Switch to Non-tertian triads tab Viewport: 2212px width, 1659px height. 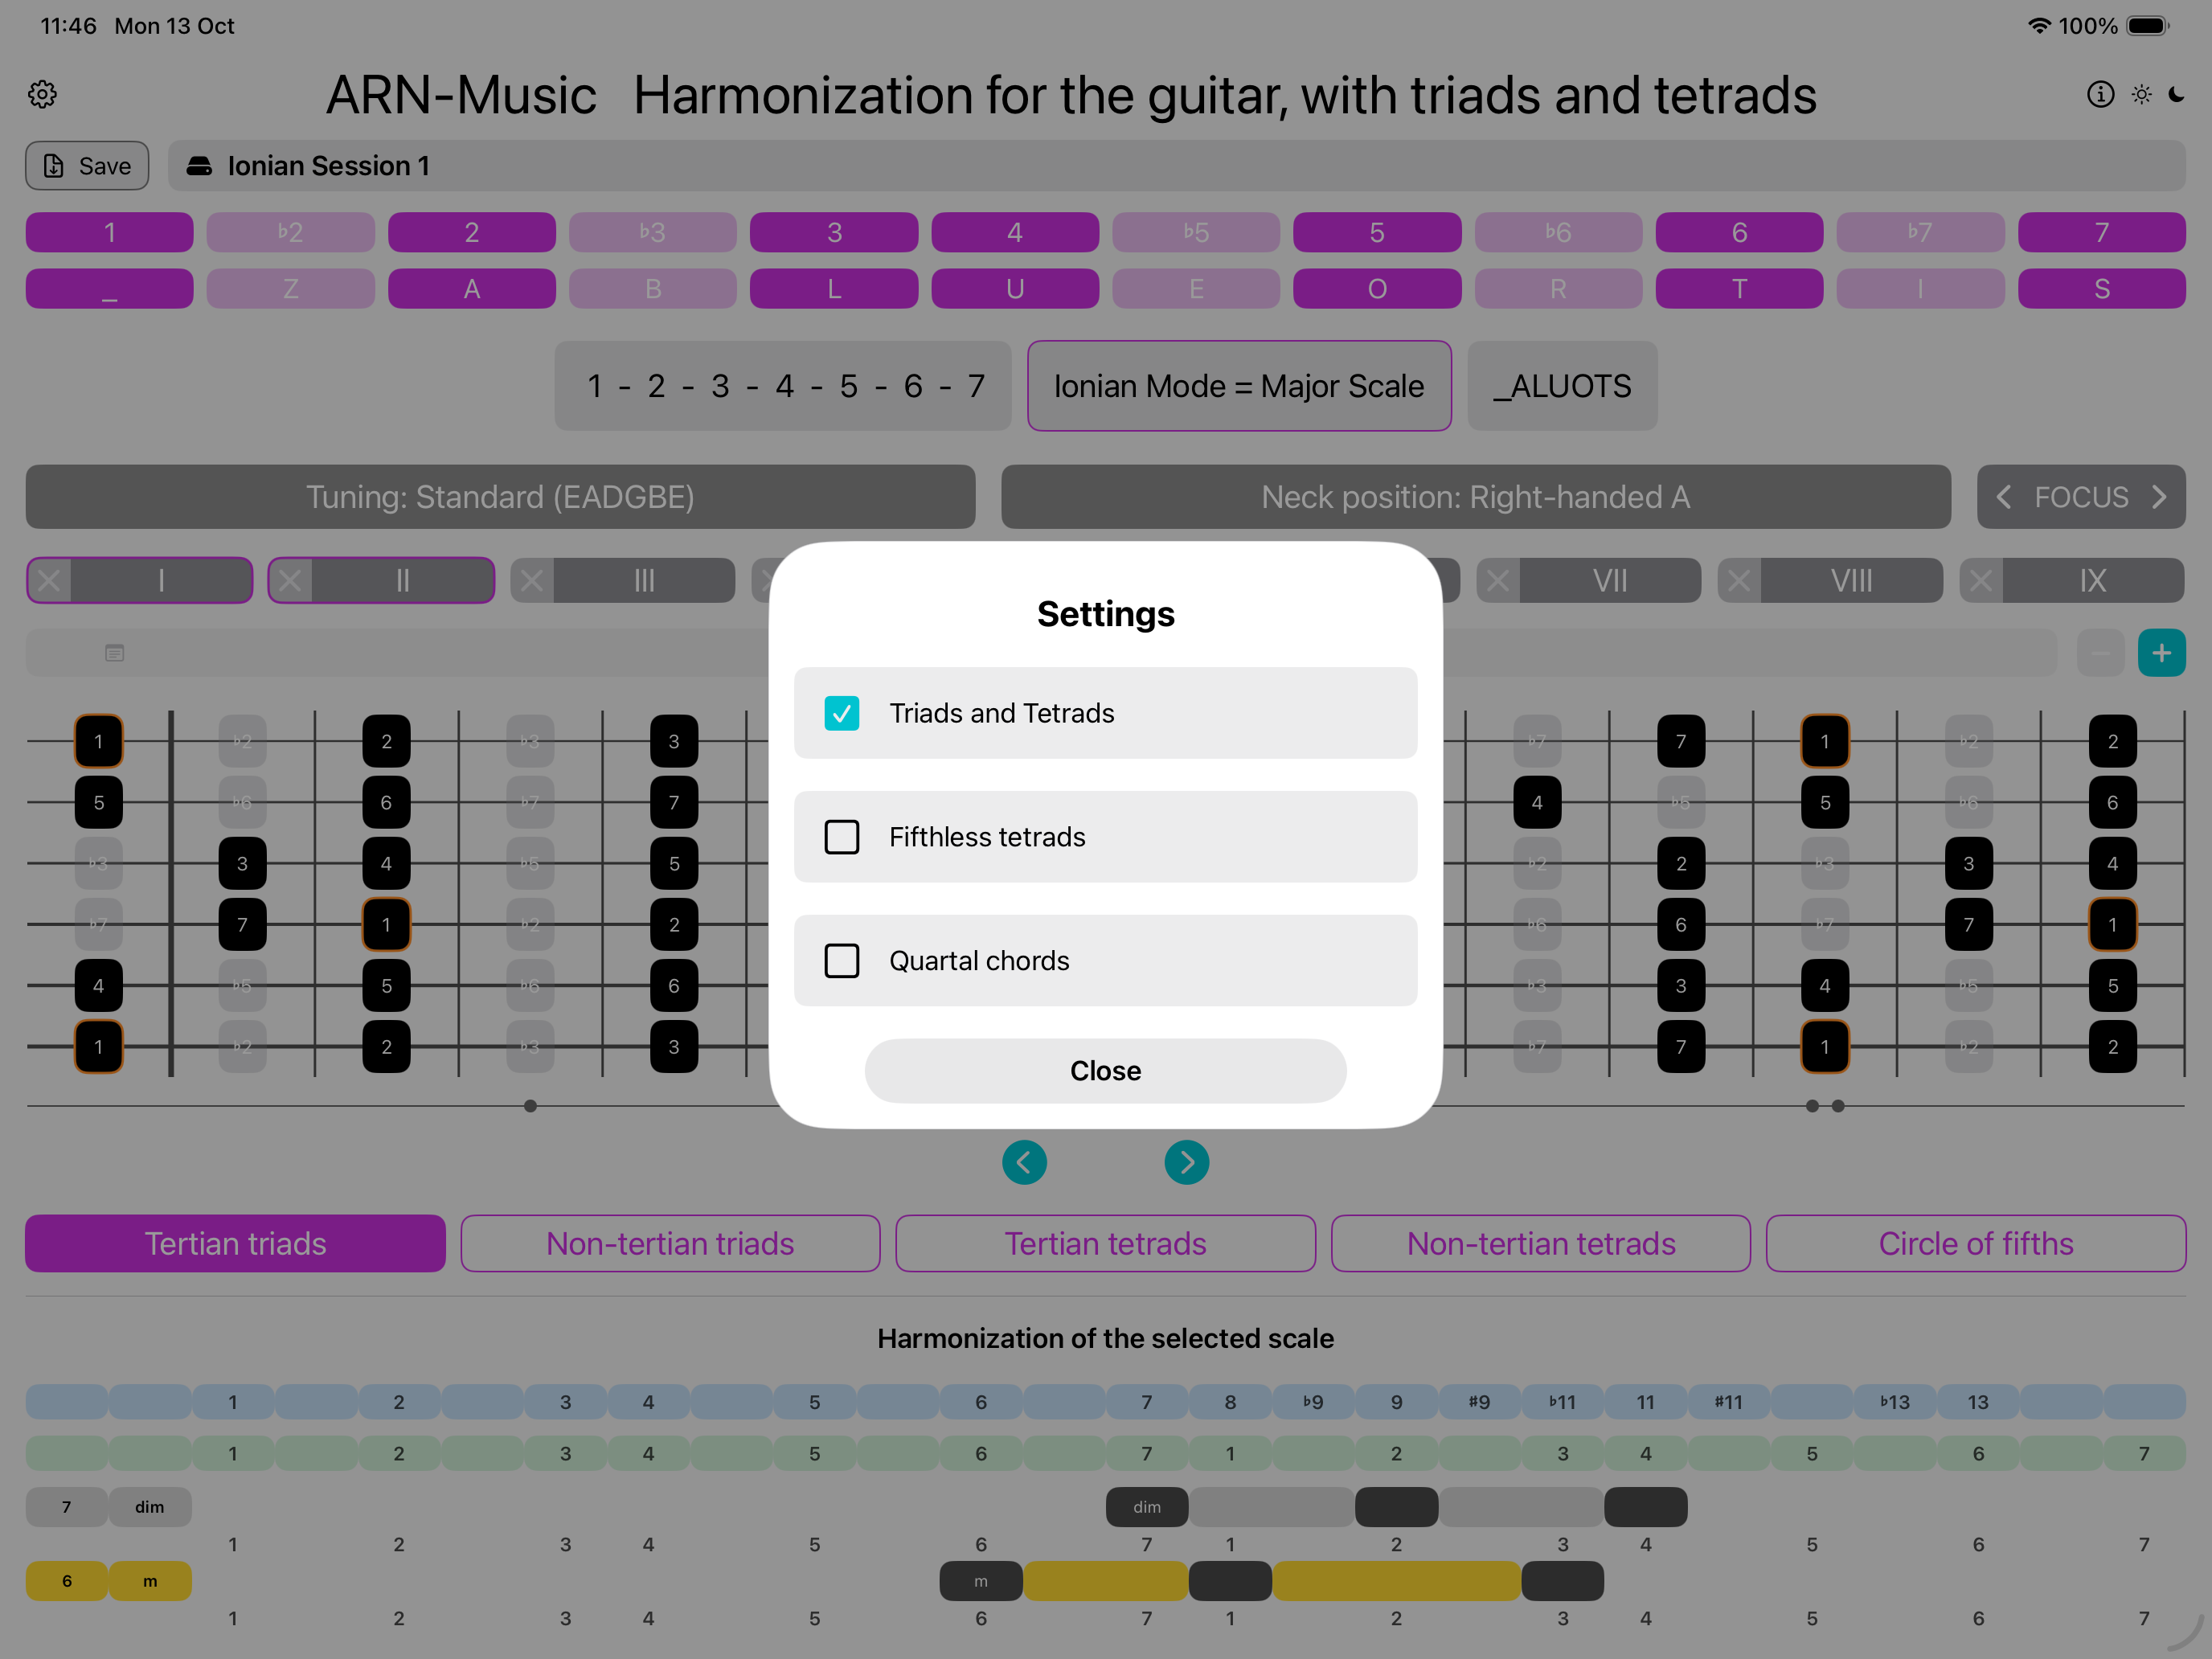(x=670, y=1243)
